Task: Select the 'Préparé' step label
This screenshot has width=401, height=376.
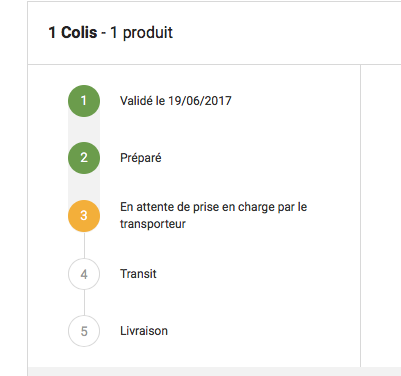Action: 141,158
